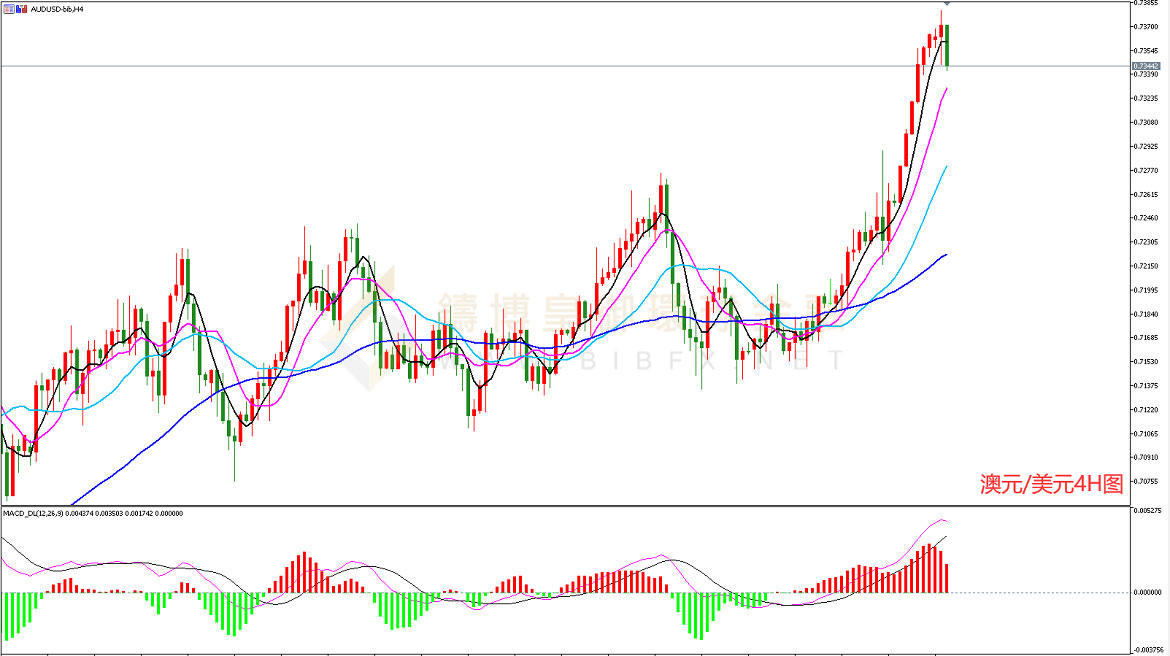
Task: Select the AUDUSD-bib,H4 chart title
Action: [x=57, y=9]
